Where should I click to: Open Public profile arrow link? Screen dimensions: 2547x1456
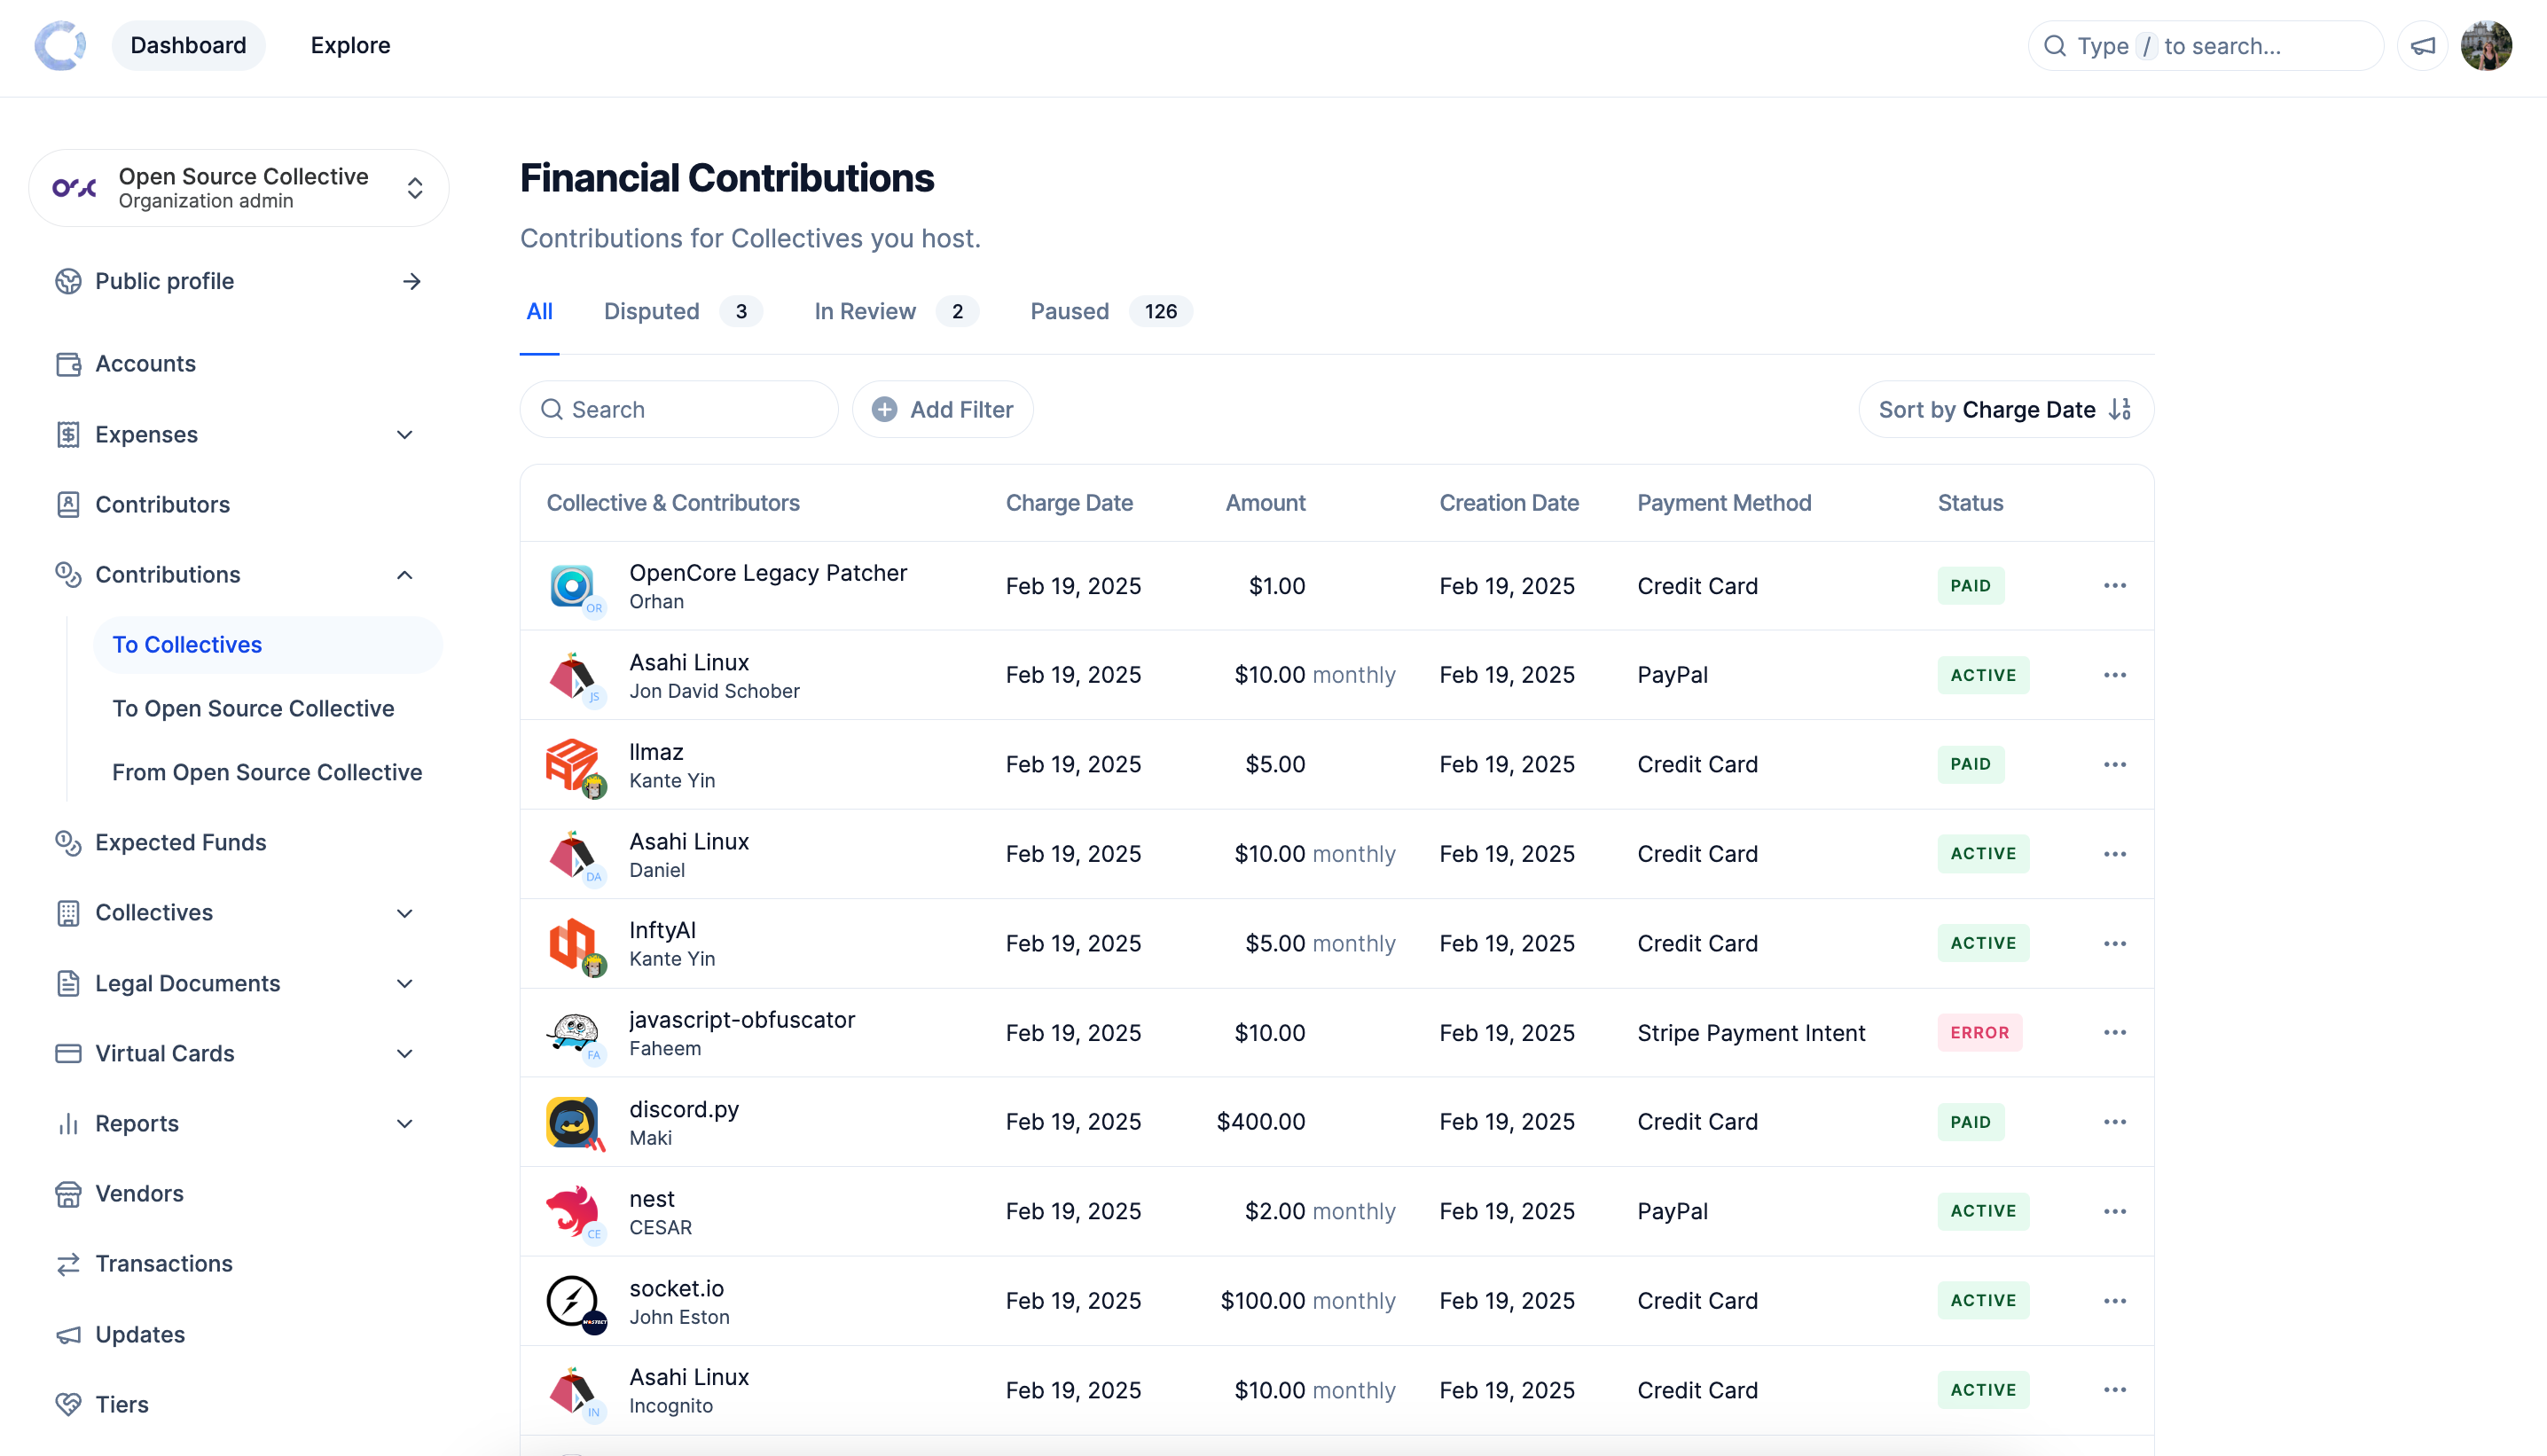411,282
